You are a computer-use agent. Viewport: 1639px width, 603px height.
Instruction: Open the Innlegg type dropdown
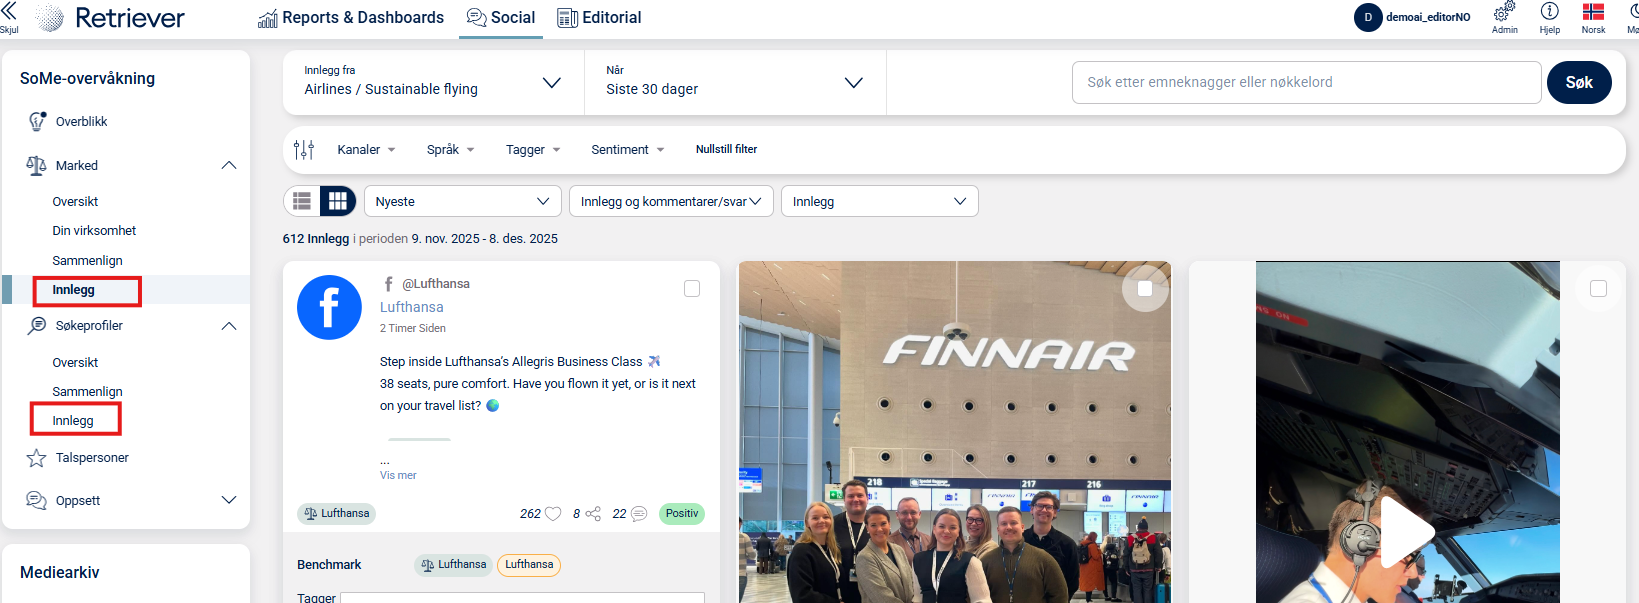(x=879, y=201)
